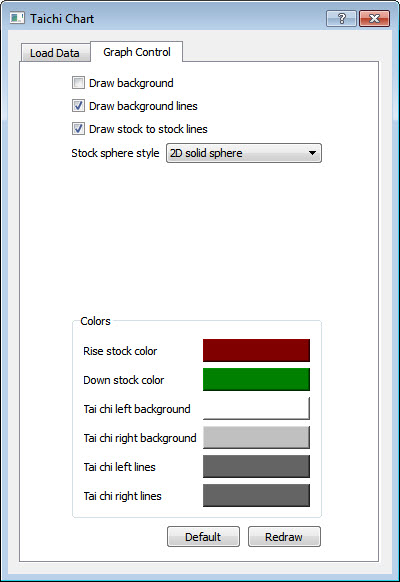Image resolution: width=400 pixels, height=582 pixels.
Task: Uncheck Draw background lines
Action: click(78, 106)
